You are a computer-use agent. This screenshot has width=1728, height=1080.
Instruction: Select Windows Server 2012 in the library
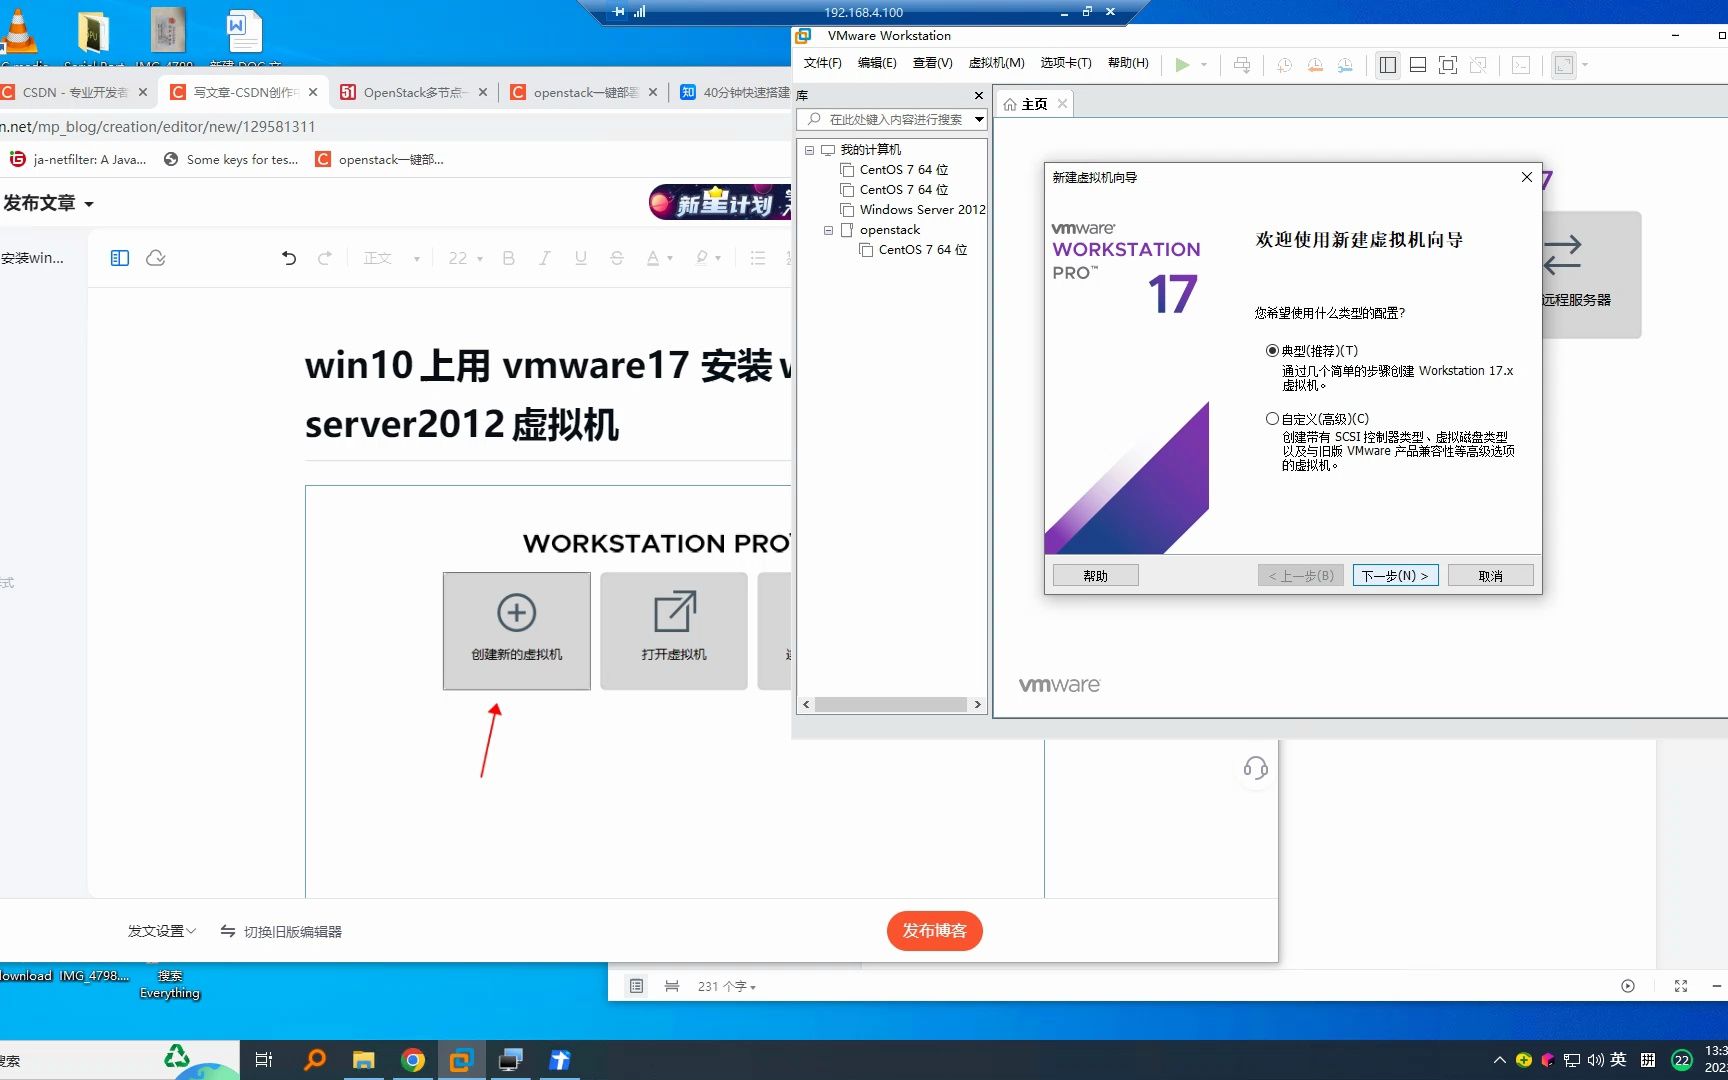pos(922,210)
